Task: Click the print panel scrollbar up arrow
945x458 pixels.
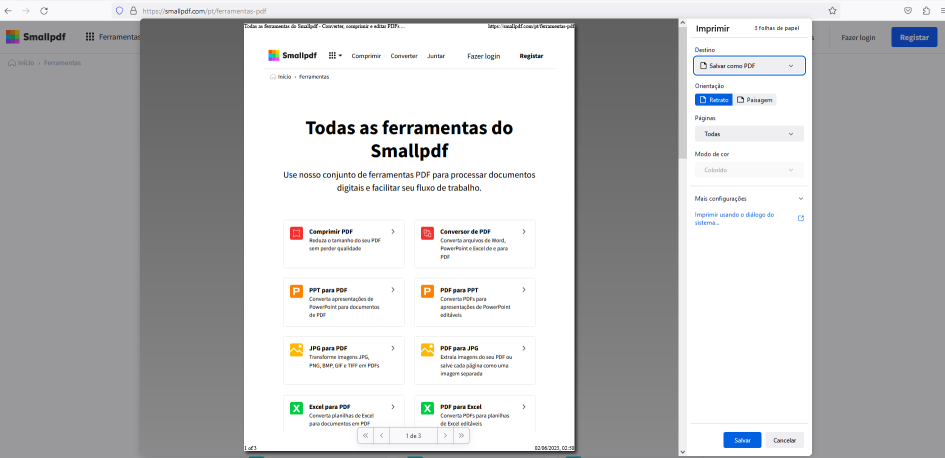Action: click(683, 23)
